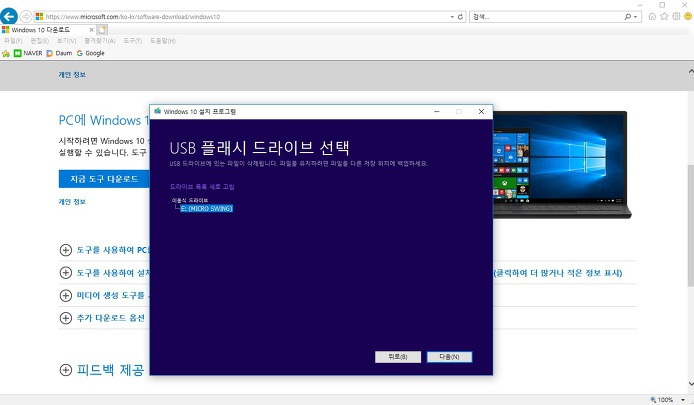Click the browser forward arrow button
Screen dimensions: 694x405
(x=26, y=16)
